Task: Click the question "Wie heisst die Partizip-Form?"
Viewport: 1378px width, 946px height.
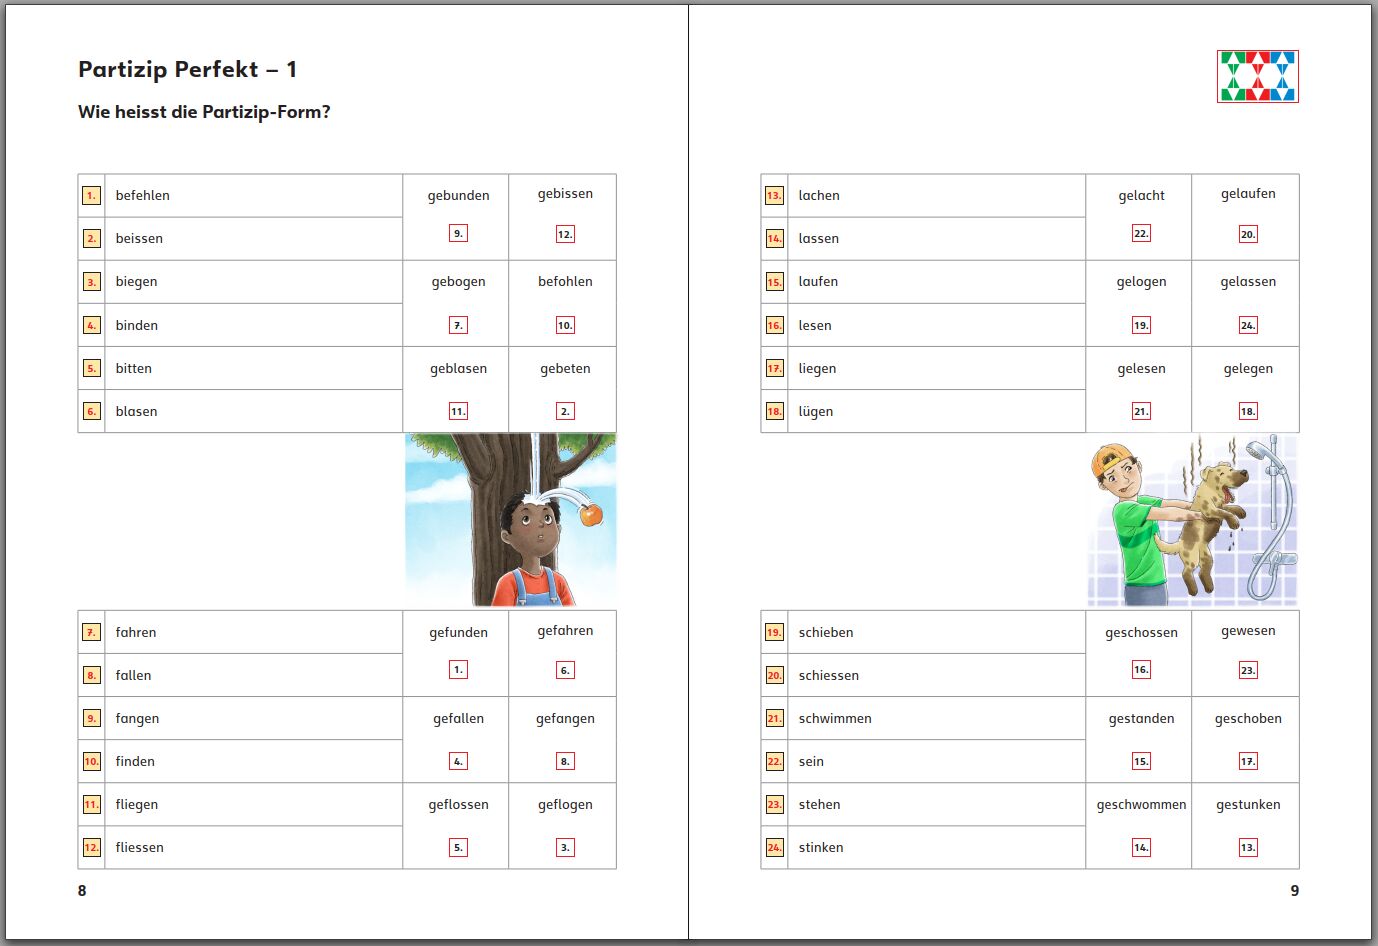Action: pyautogui.click(x=204, y=112)
